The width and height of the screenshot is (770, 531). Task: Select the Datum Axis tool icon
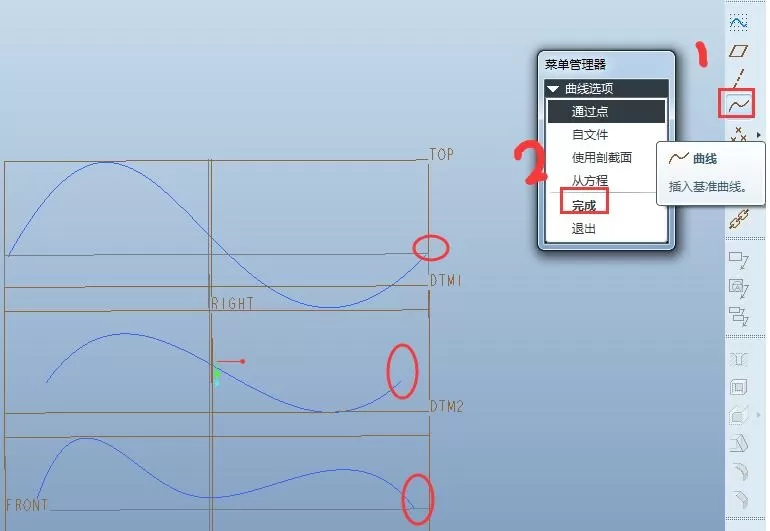point(738,78)
